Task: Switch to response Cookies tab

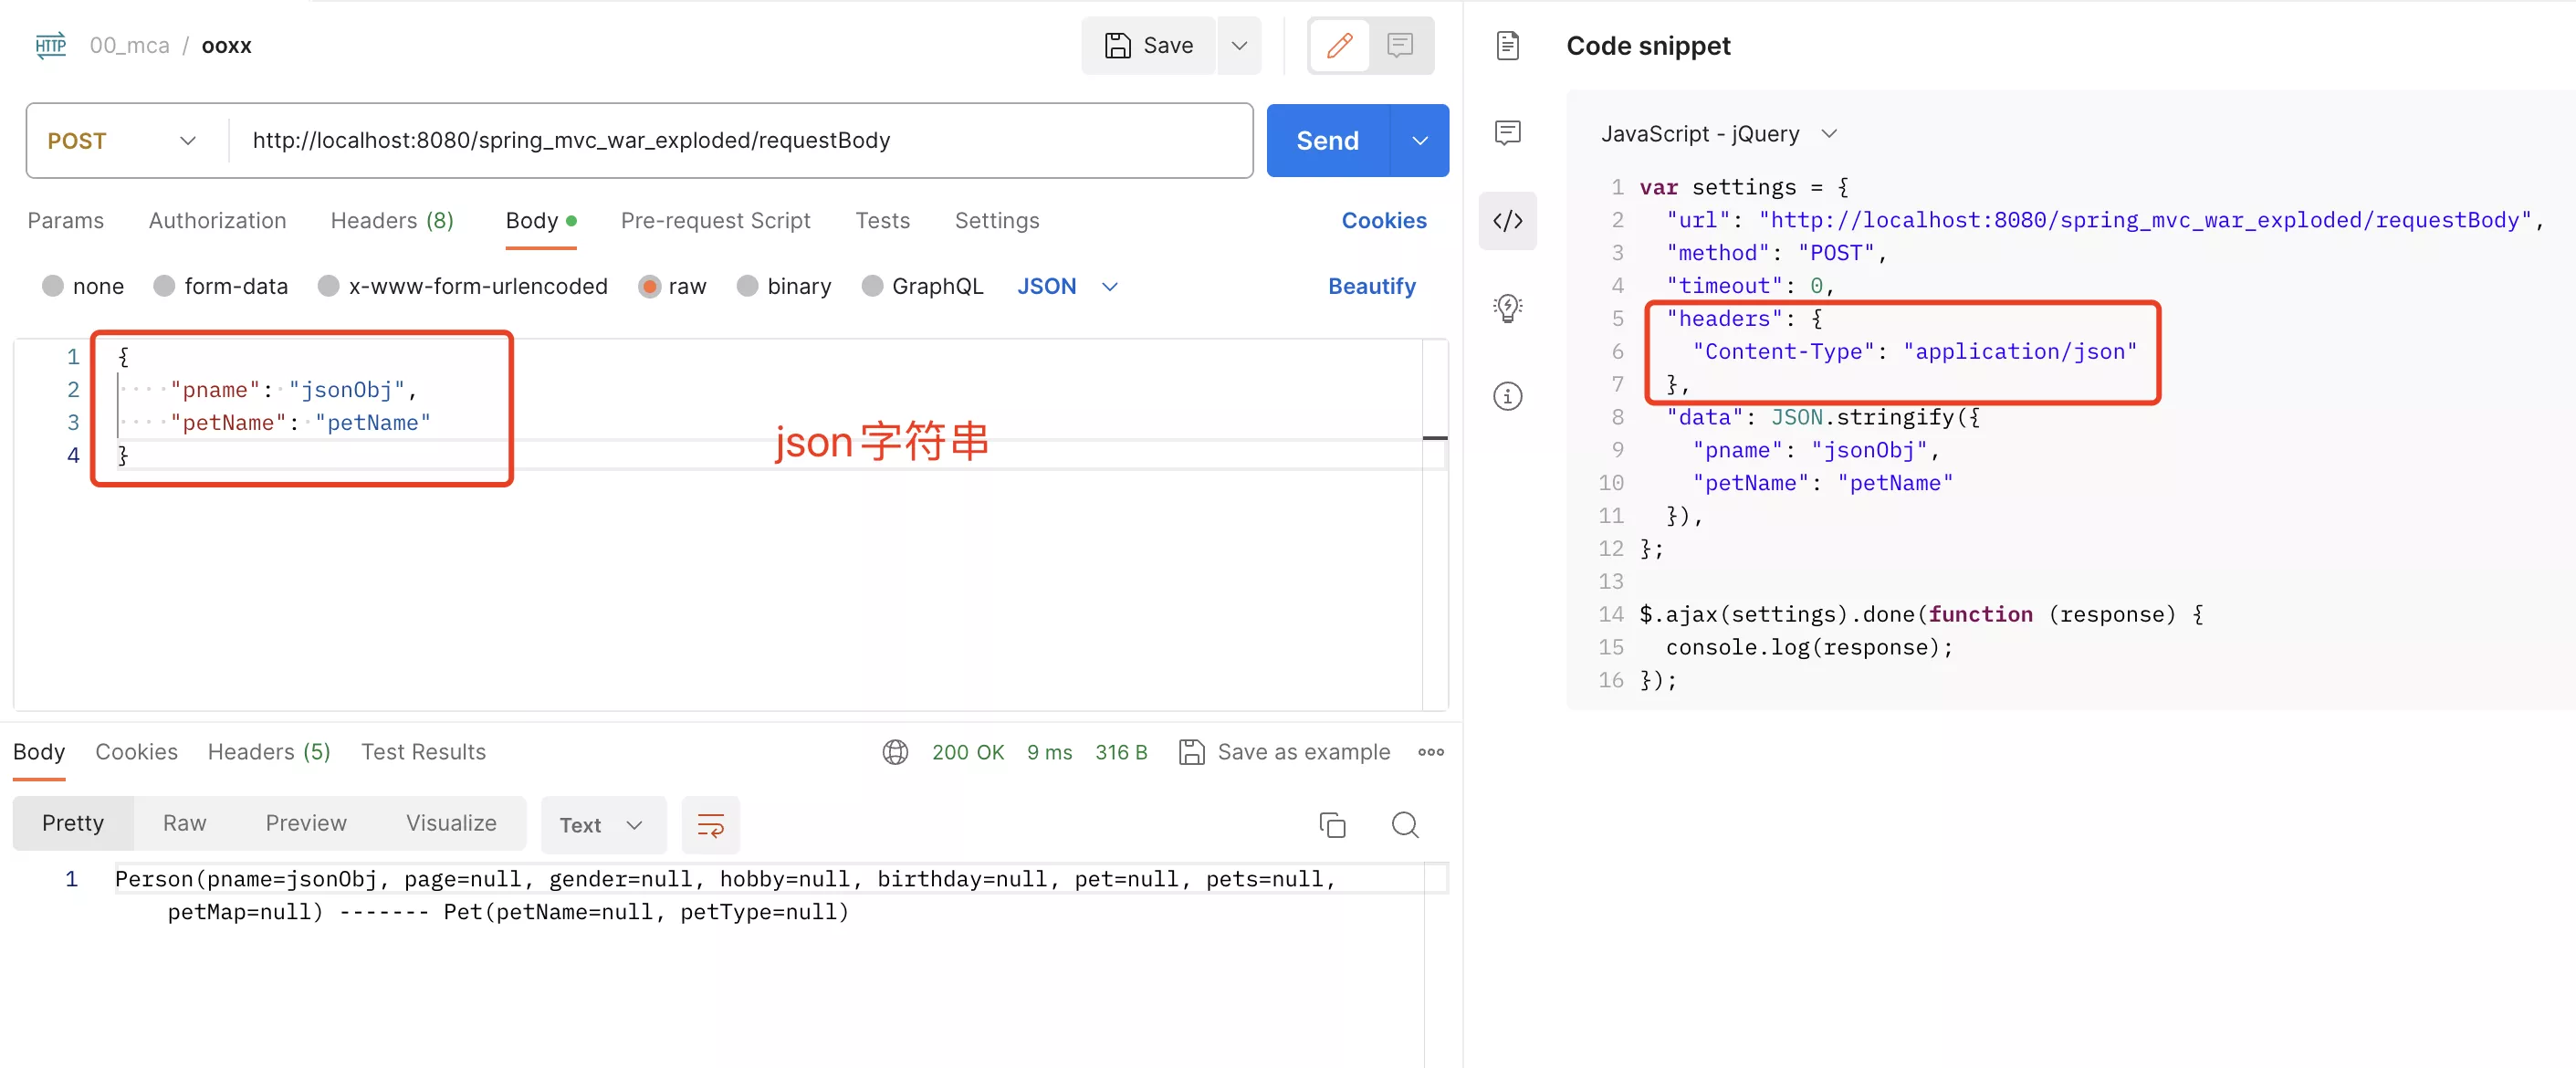Action: [x=137, y=752]
